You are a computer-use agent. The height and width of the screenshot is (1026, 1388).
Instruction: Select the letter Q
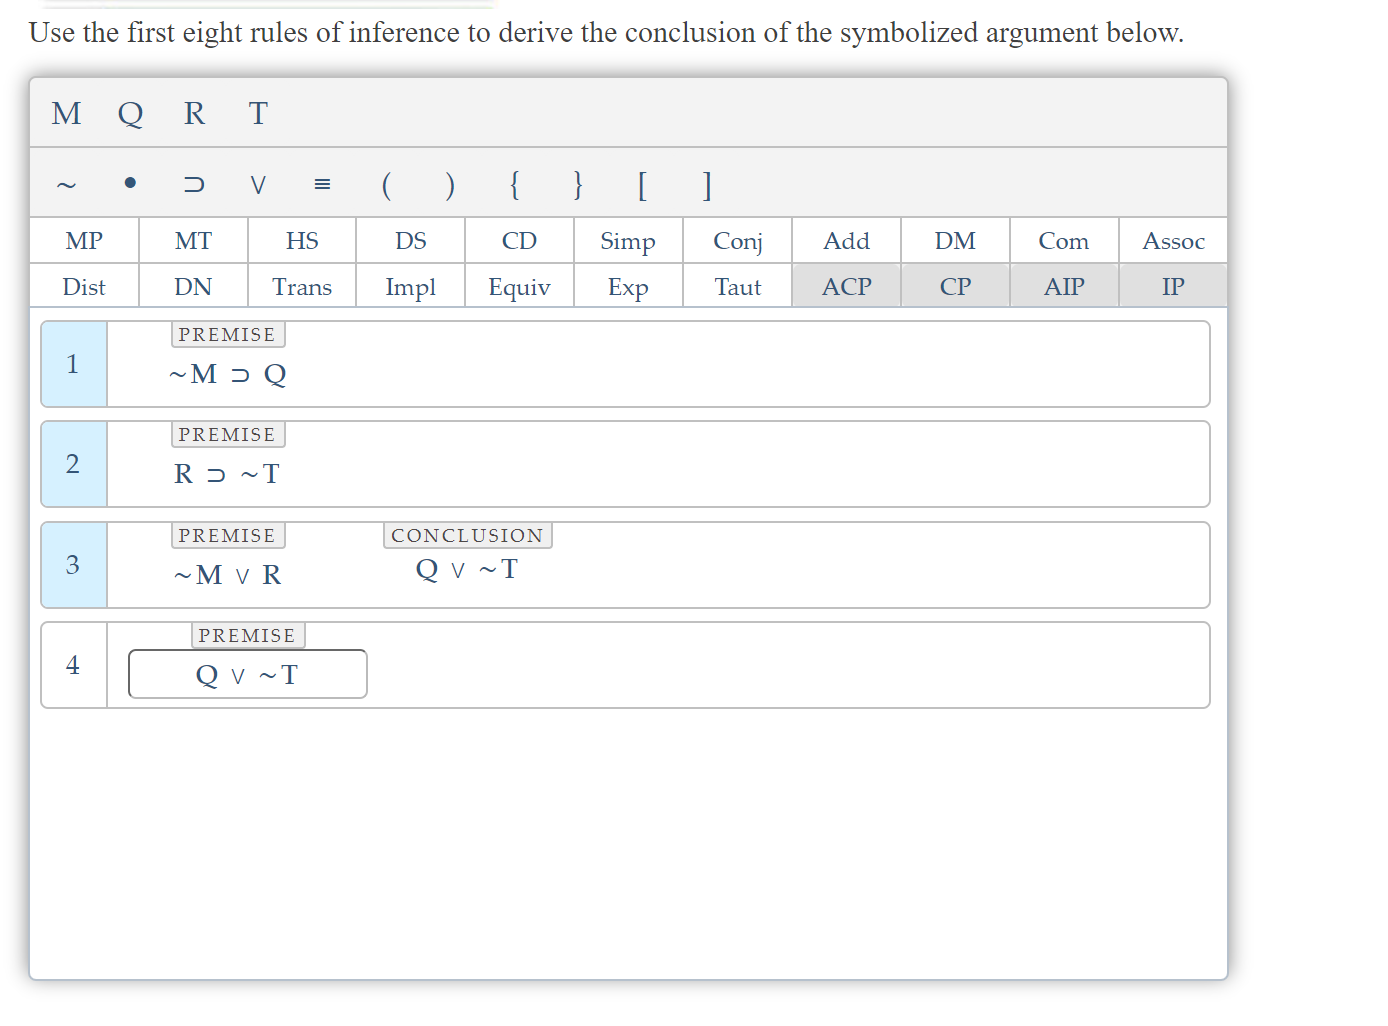[129, 113]
